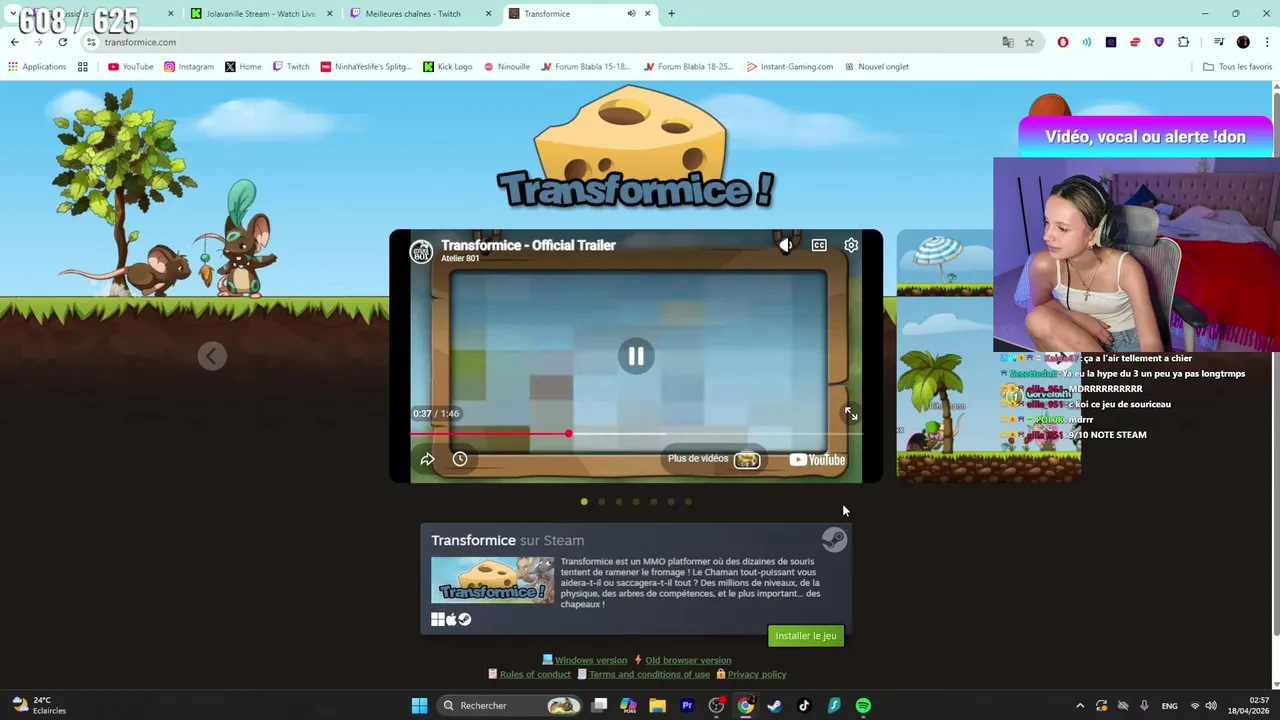Click the Transformice Steam widget thumbnail
Screen dimensions: 1280x720
tap(492, 580)
